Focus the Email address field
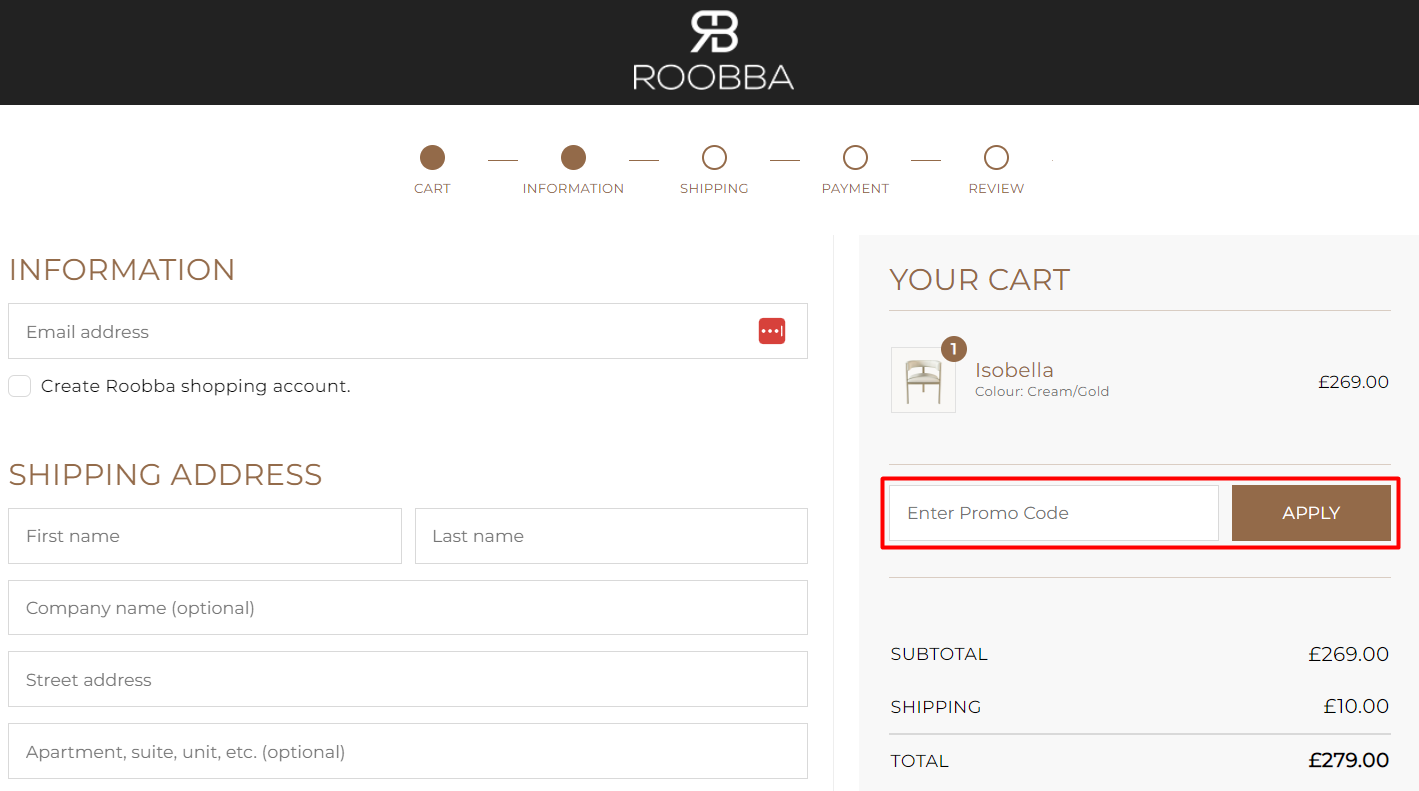 pyautogui.click(x=408, y=331)
